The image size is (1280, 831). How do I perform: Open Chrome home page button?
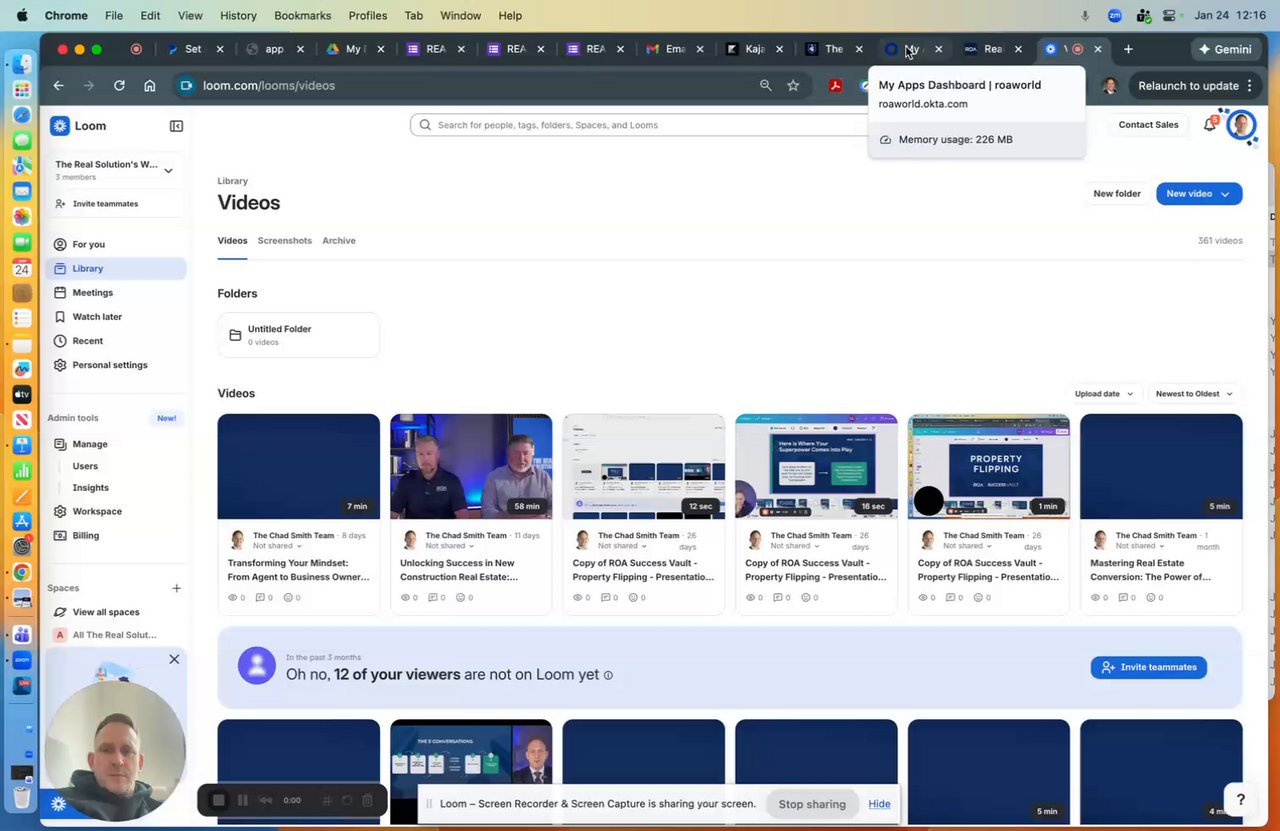point(150,86)
